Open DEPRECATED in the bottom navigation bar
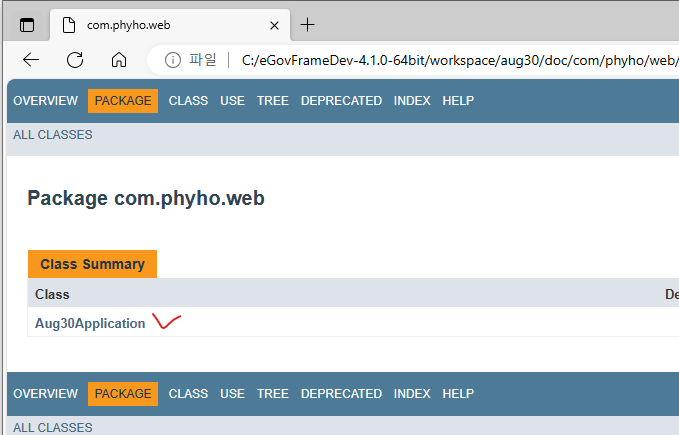 point(341,394)
